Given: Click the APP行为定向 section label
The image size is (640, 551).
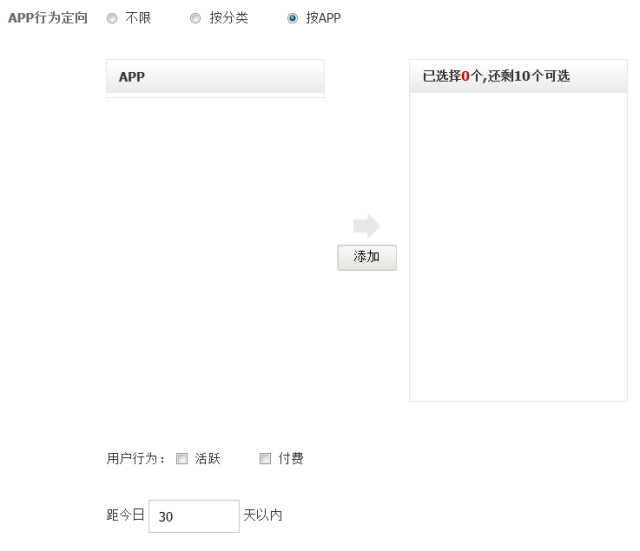Looking at the screenshot, I should [x=47, y=19].
